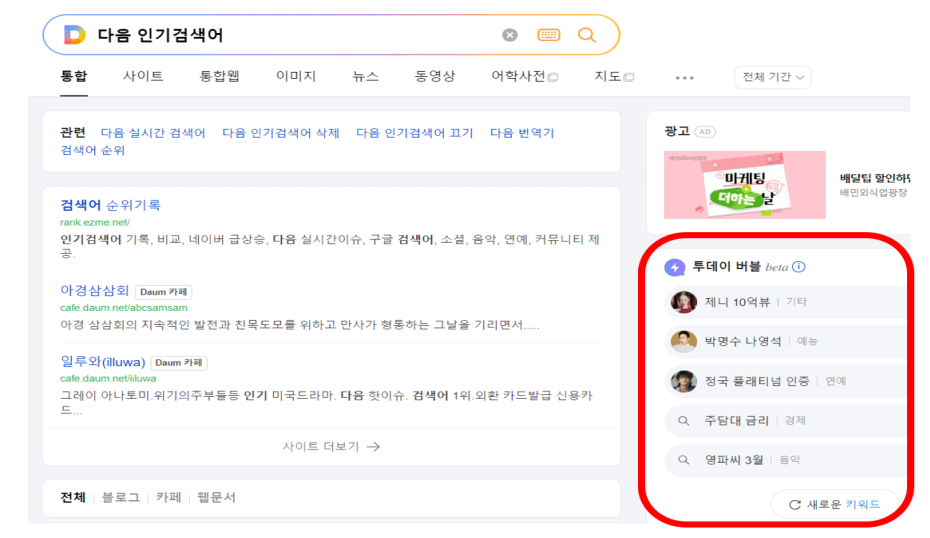The height and width of the screenshot is (538, 930).
Task: Select the 전체 filter below the results
Action: point(73,498)
